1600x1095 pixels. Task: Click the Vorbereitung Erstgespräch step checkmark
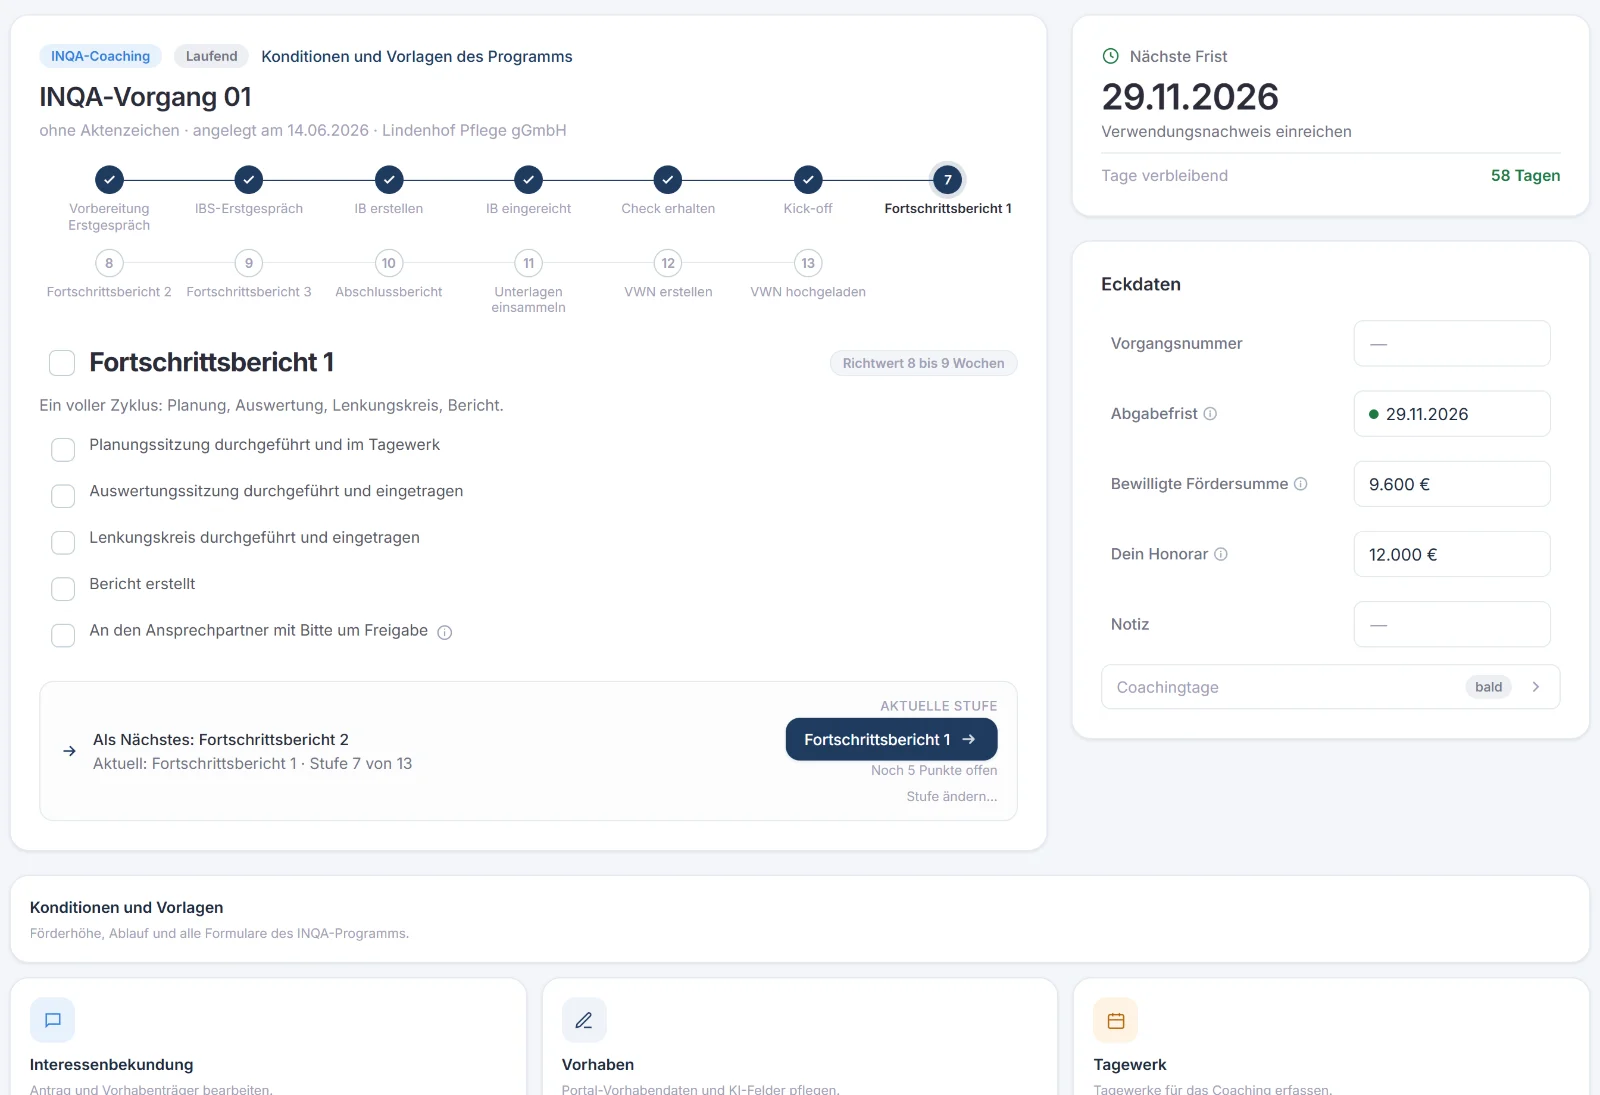click(109, 180)
